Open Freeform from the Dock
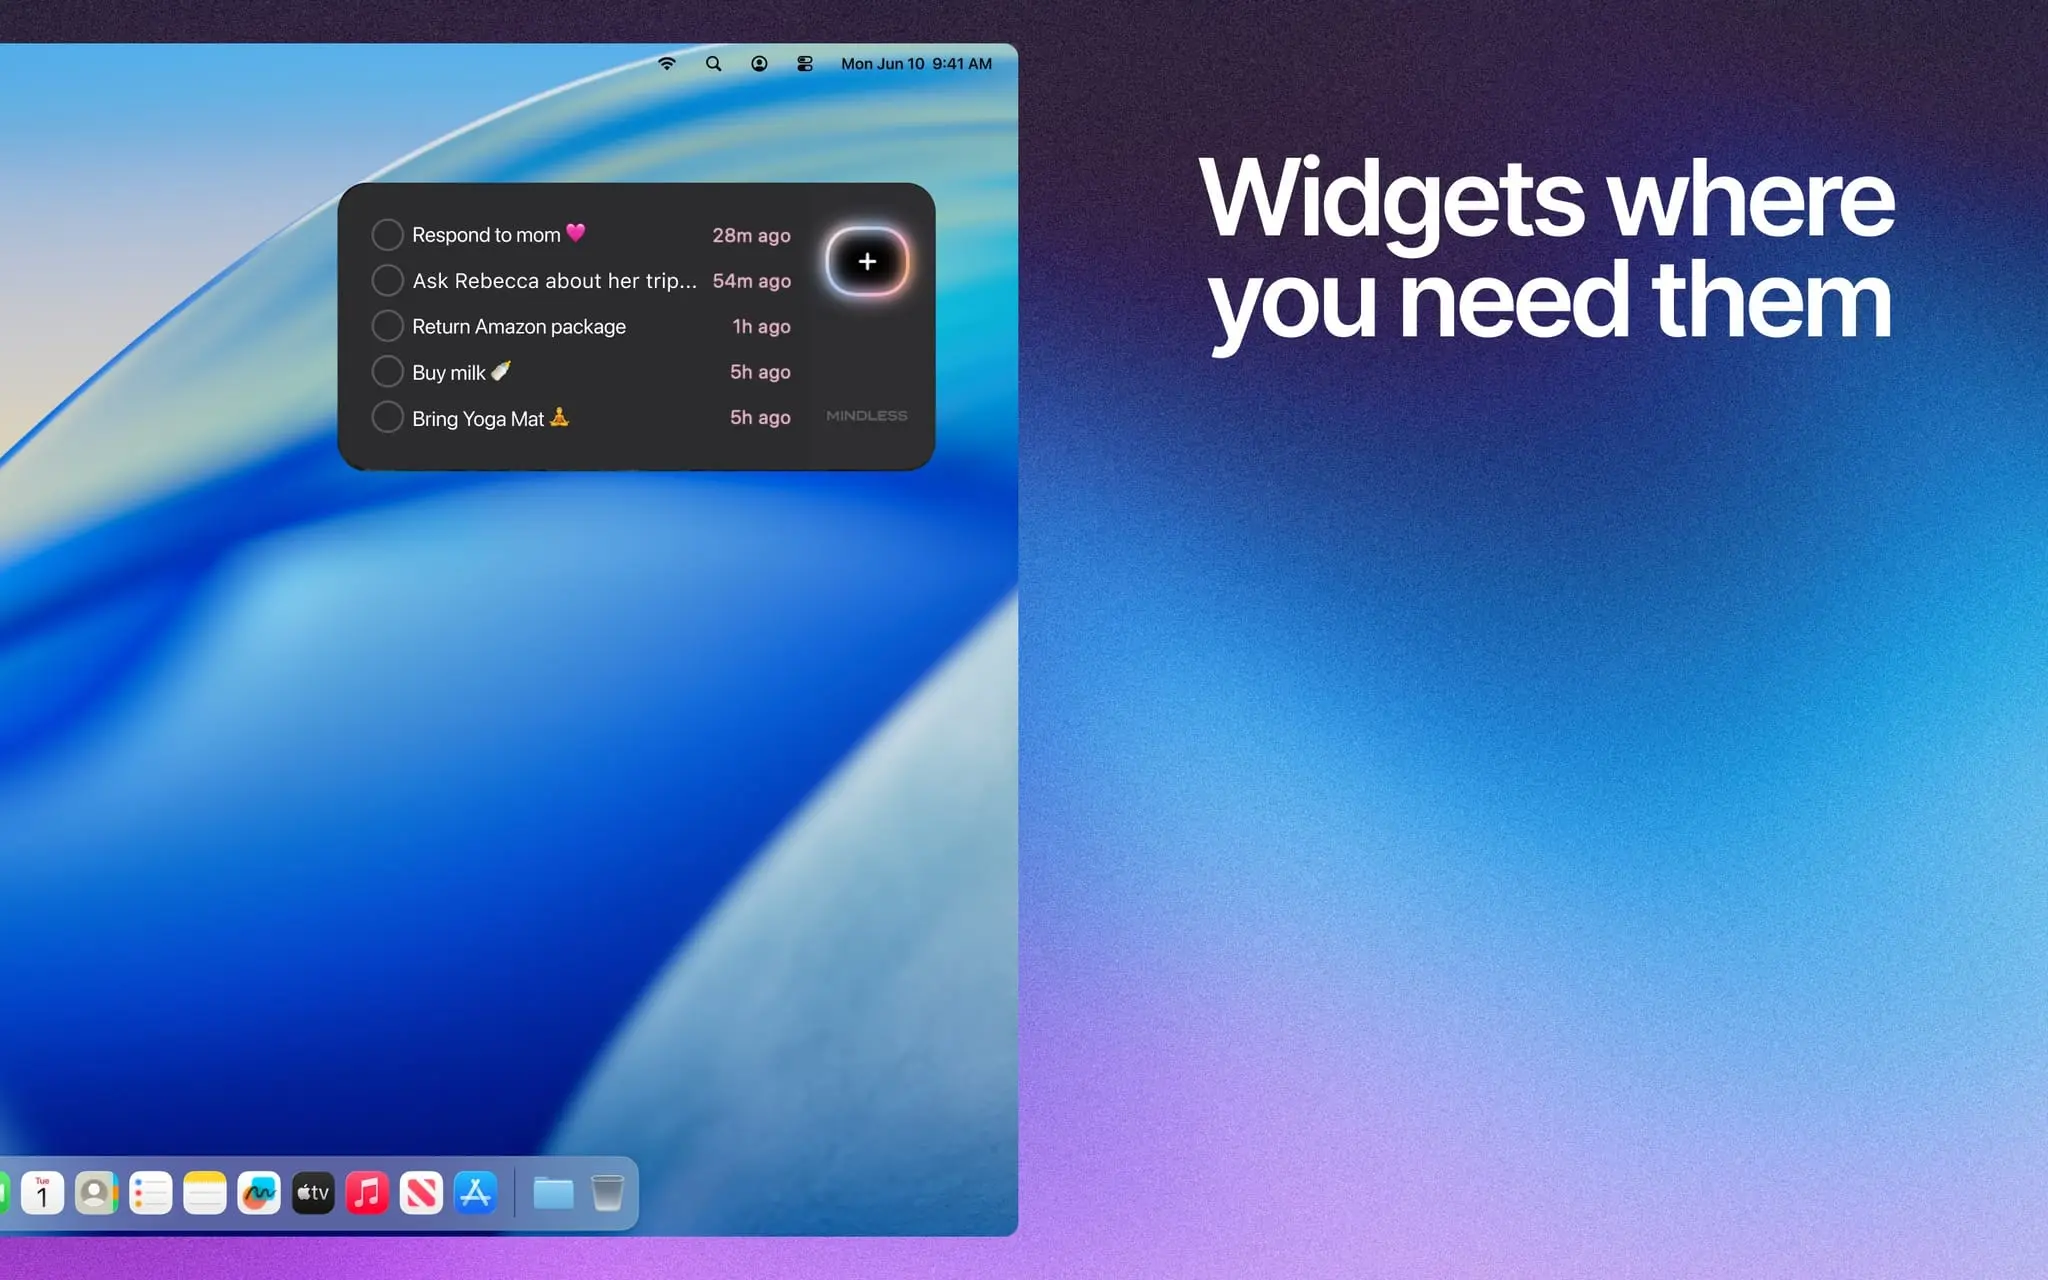The image size is (2048, 1280). click(x=259, y=1193)
